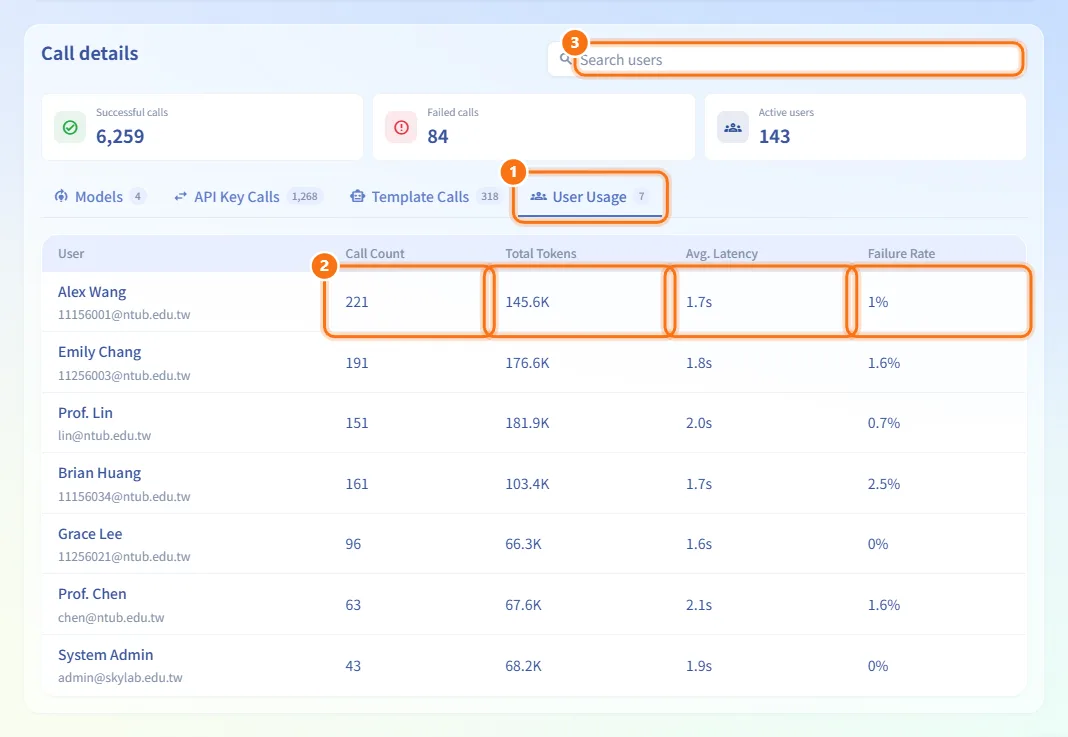The width and height of the screenshot is (1068, 737).
Task: Switch to the Models tab
Action: click(99, 197)
